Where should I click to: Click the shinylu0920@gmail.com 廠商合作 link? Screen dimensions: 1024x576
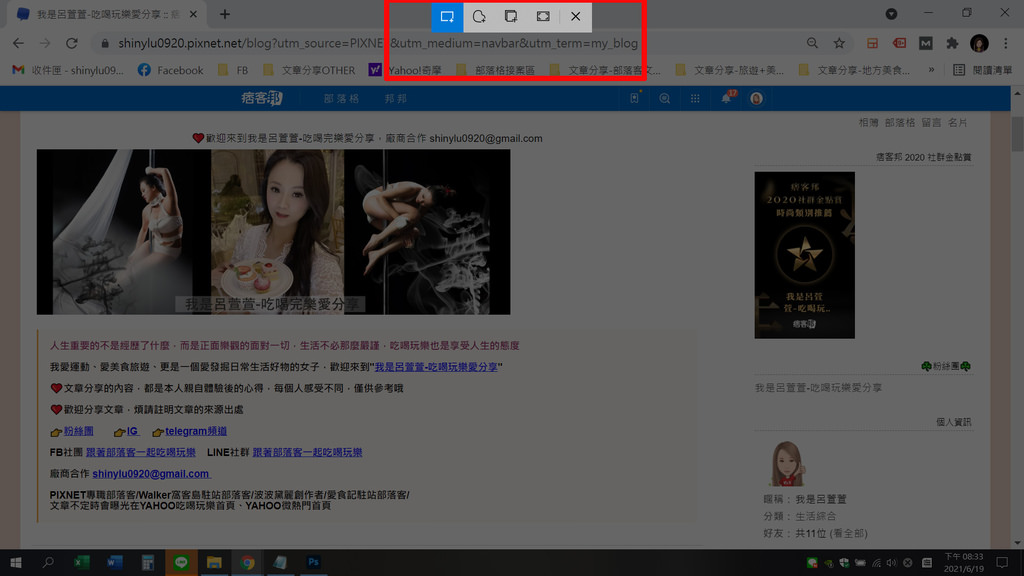coord(151,473)
